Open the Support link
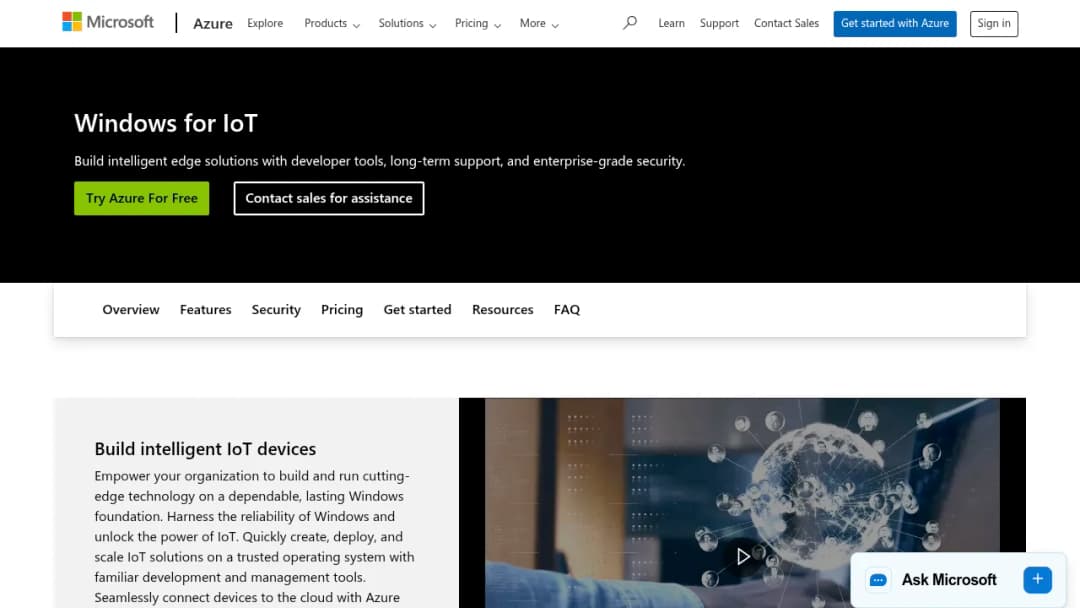This screenshot has height=608, width=1080. 719,23
